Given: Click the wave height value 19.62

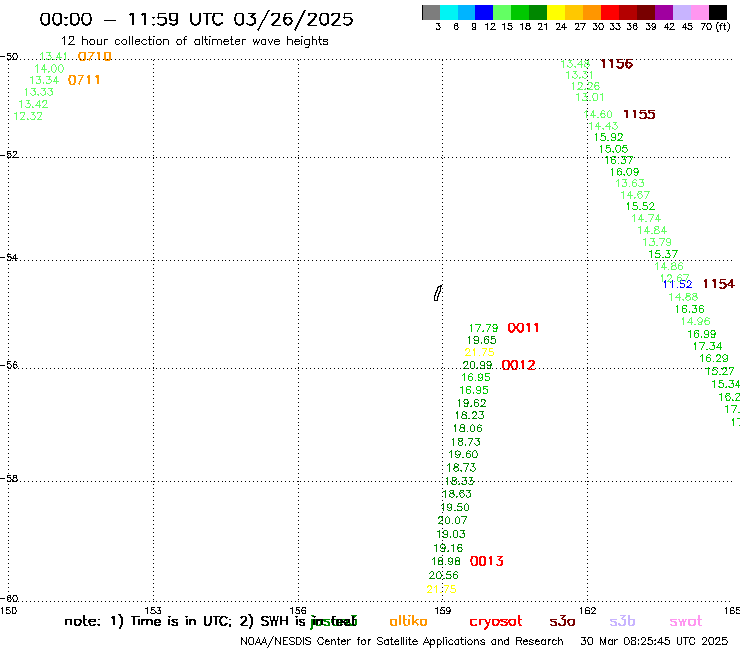Looking at the screenshot, I should 471,403.
